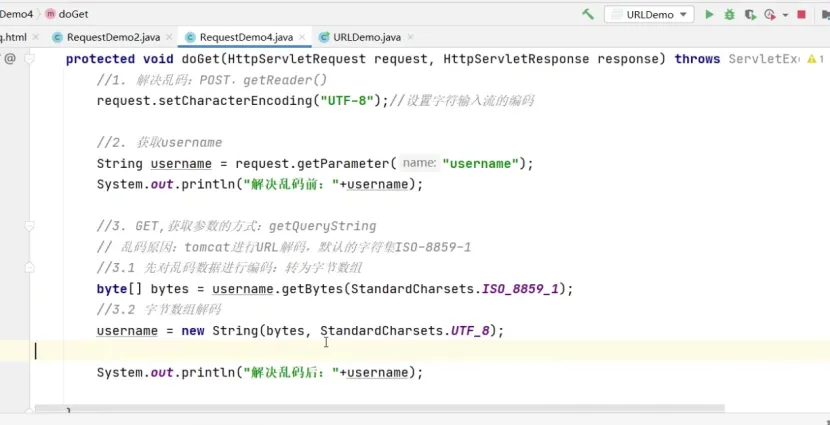
Task: Click the Run with Coverage icon
Action: tap(750, 14)
